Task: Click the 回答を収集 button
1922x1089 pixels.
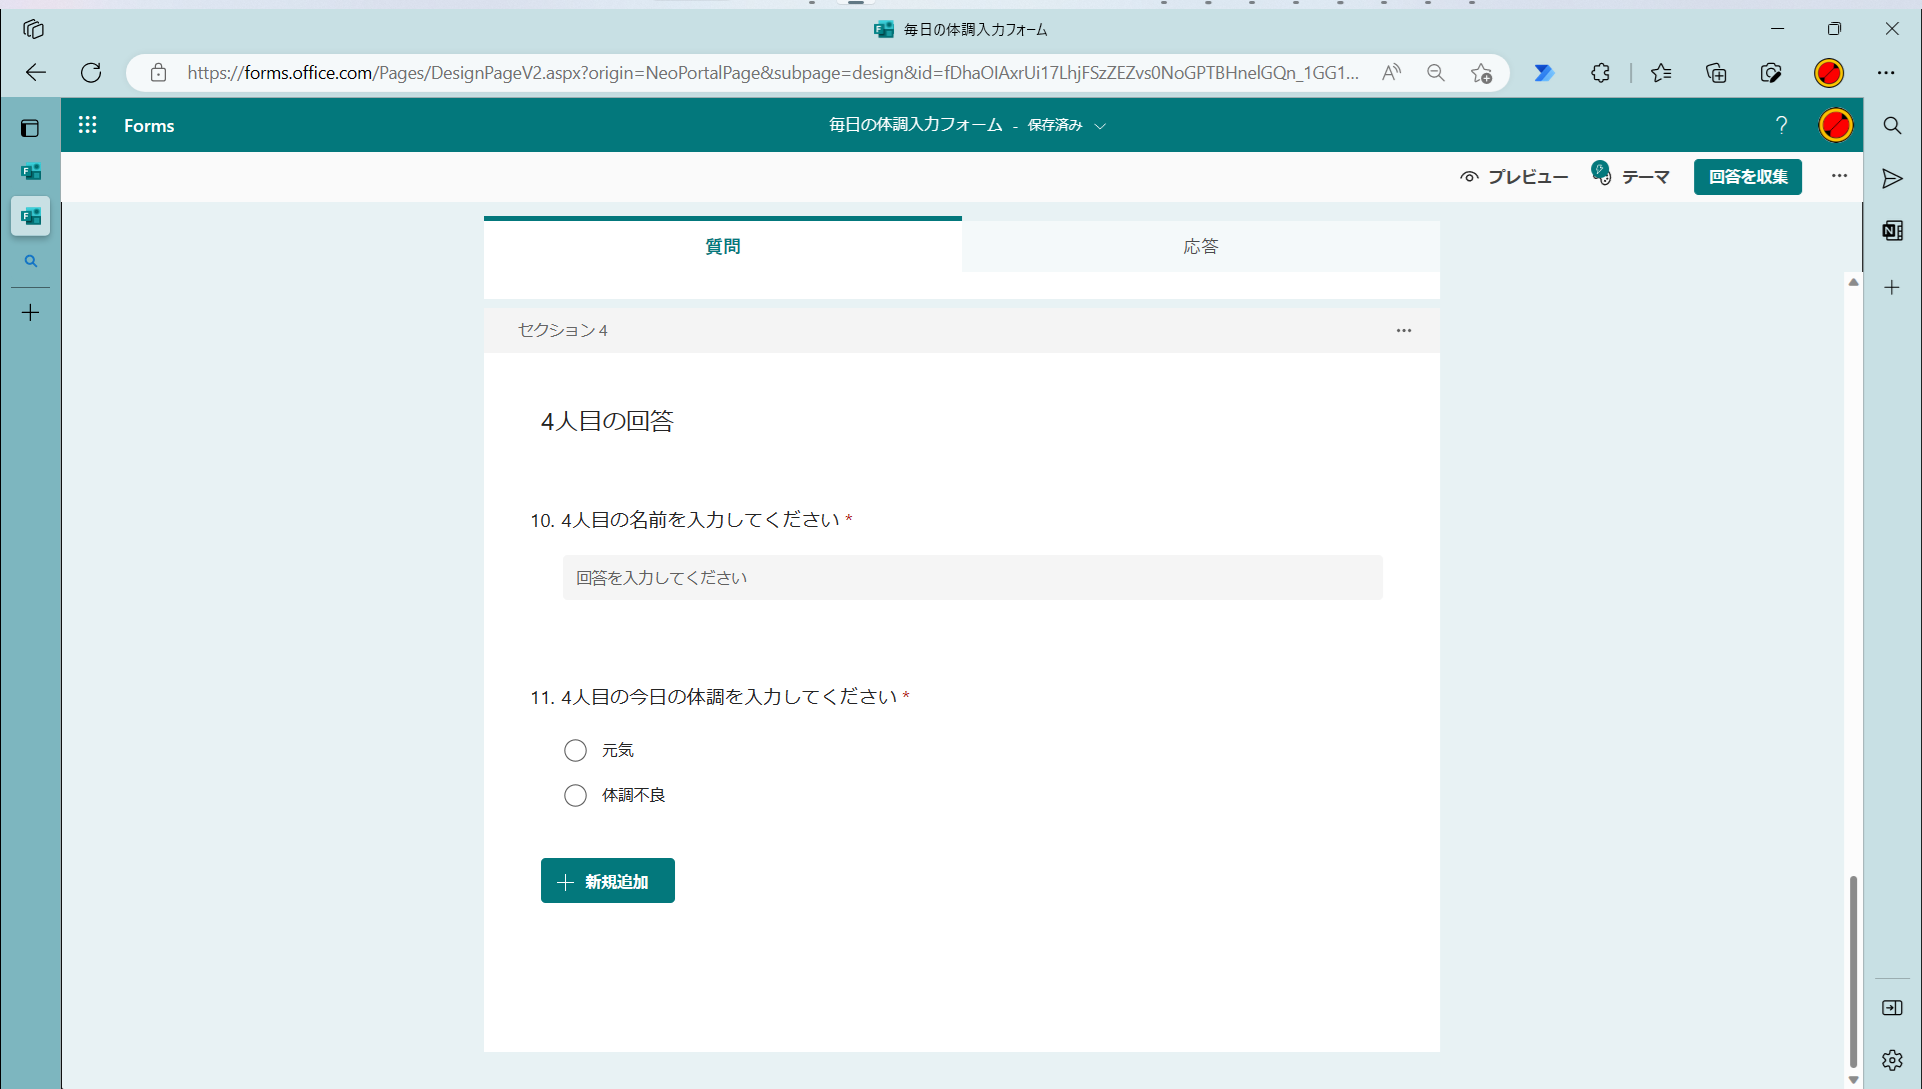Action: 1747,177
